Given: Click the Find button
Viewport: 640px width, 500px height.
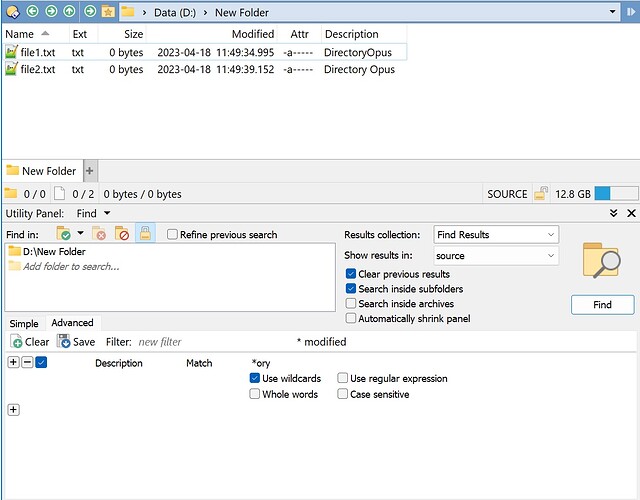Looking at the screenshot, I should [602, 304].
